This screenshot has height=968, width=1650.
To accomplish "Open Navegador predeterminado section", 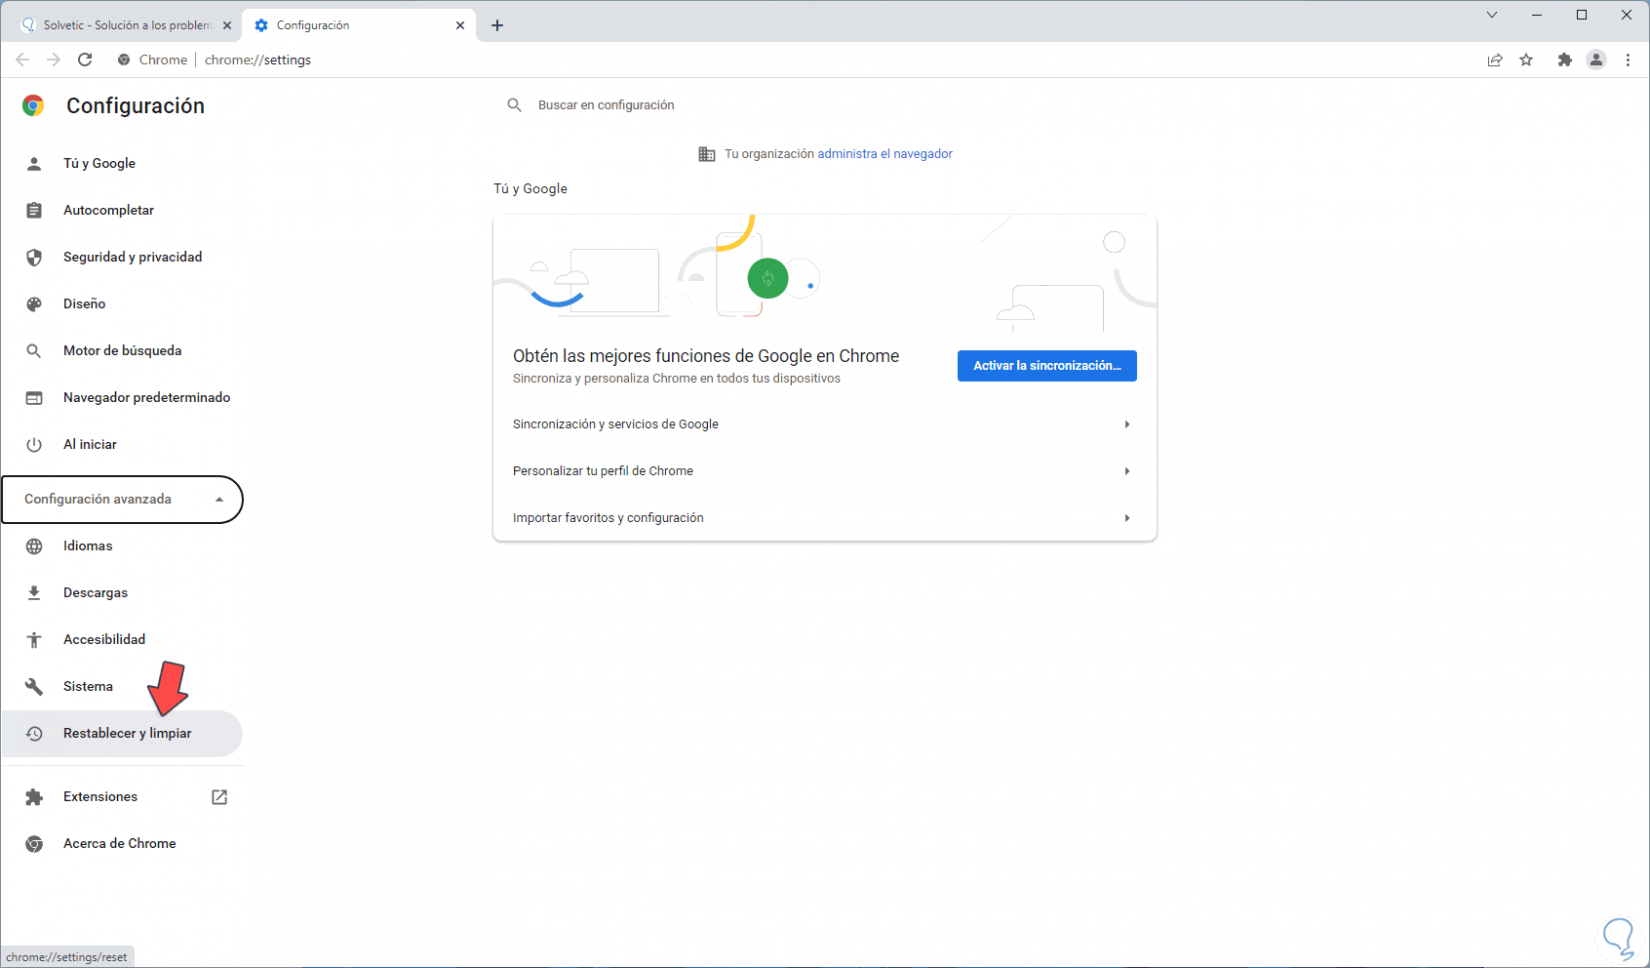I will coord(122,398).
